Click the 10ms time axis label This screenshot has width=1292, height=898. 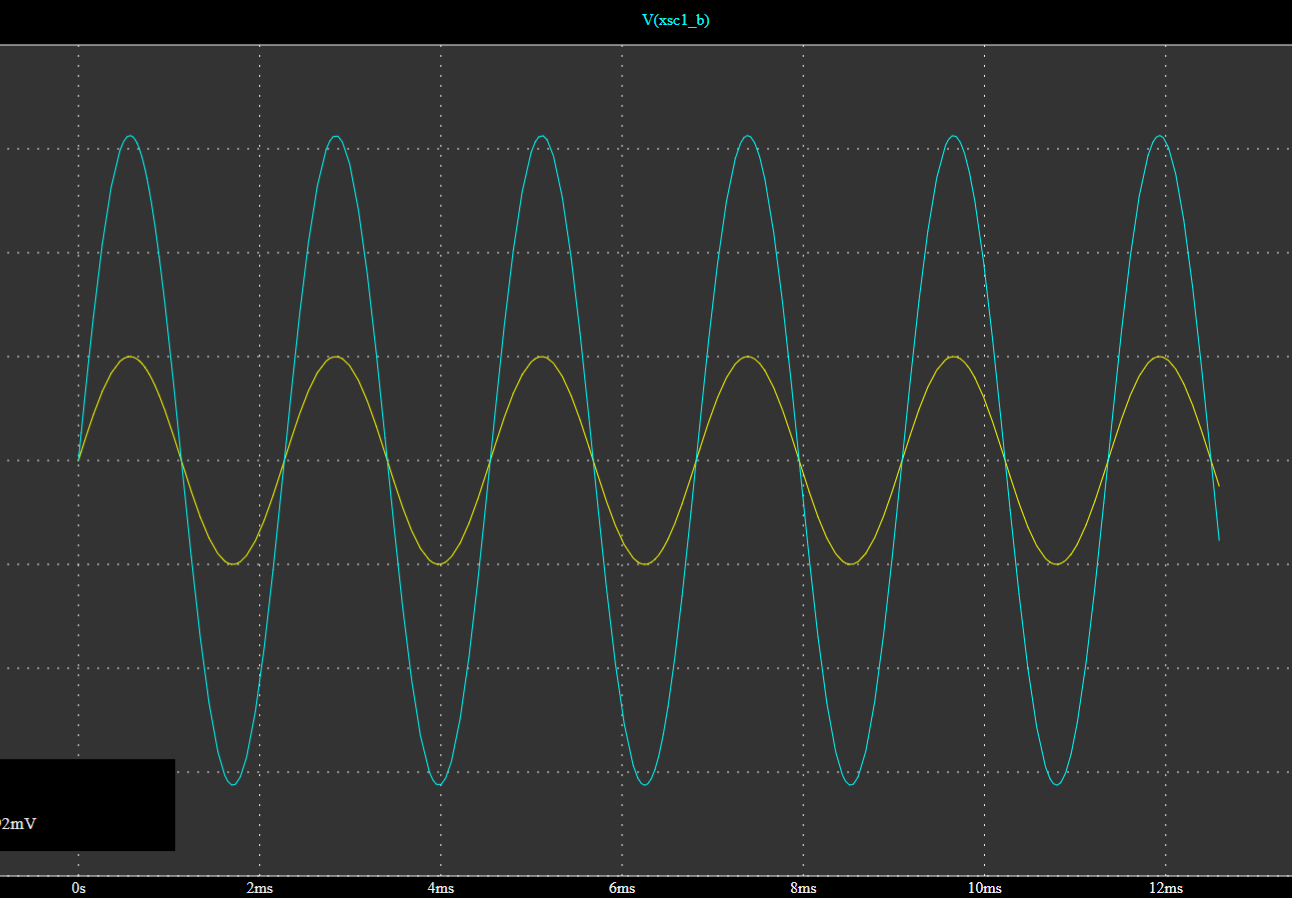(984, 888)
